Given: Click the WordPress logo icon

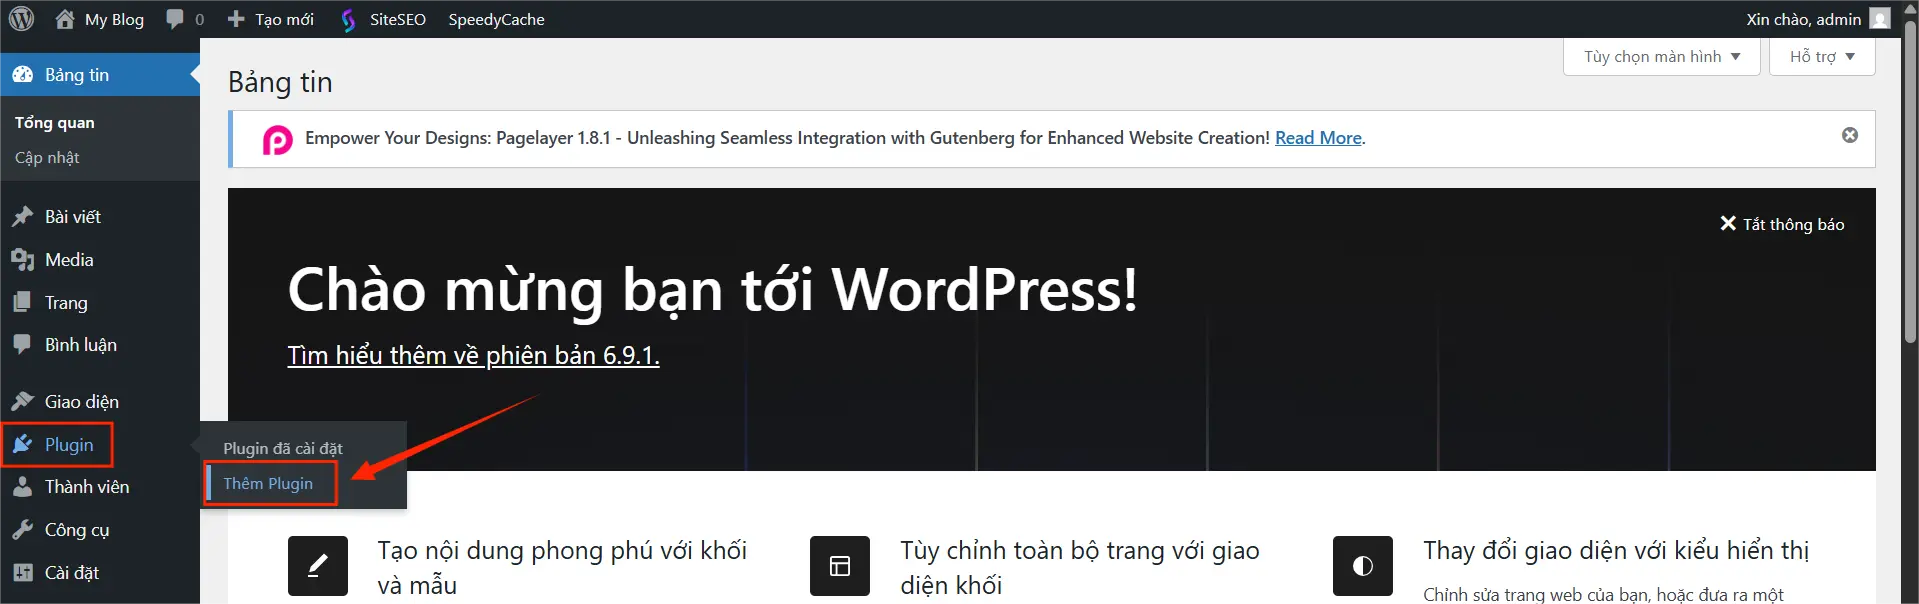Looking at the screenshot, I should point(21,19).
